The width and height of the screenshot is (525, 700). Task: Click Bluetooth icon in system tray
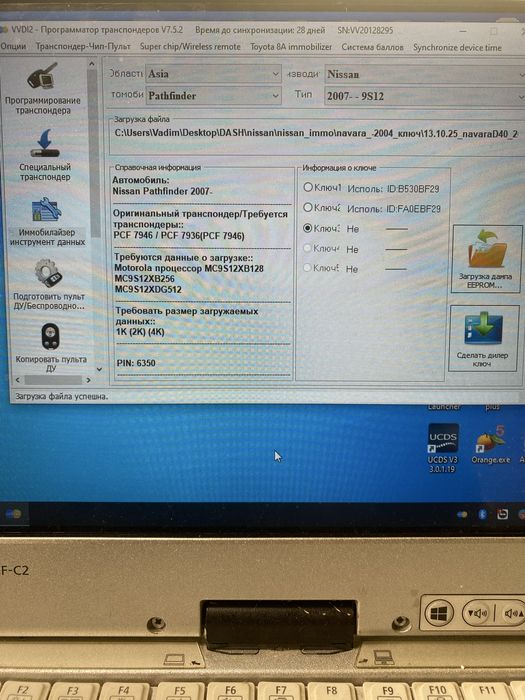coord(482,514)
